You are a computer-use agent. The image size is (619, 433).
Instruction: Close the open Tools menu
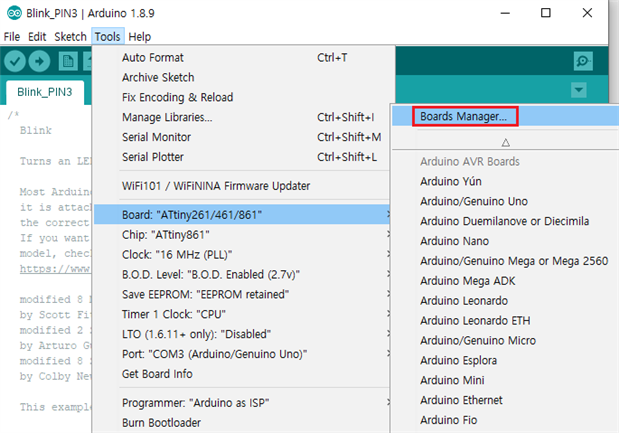[107, 37]
